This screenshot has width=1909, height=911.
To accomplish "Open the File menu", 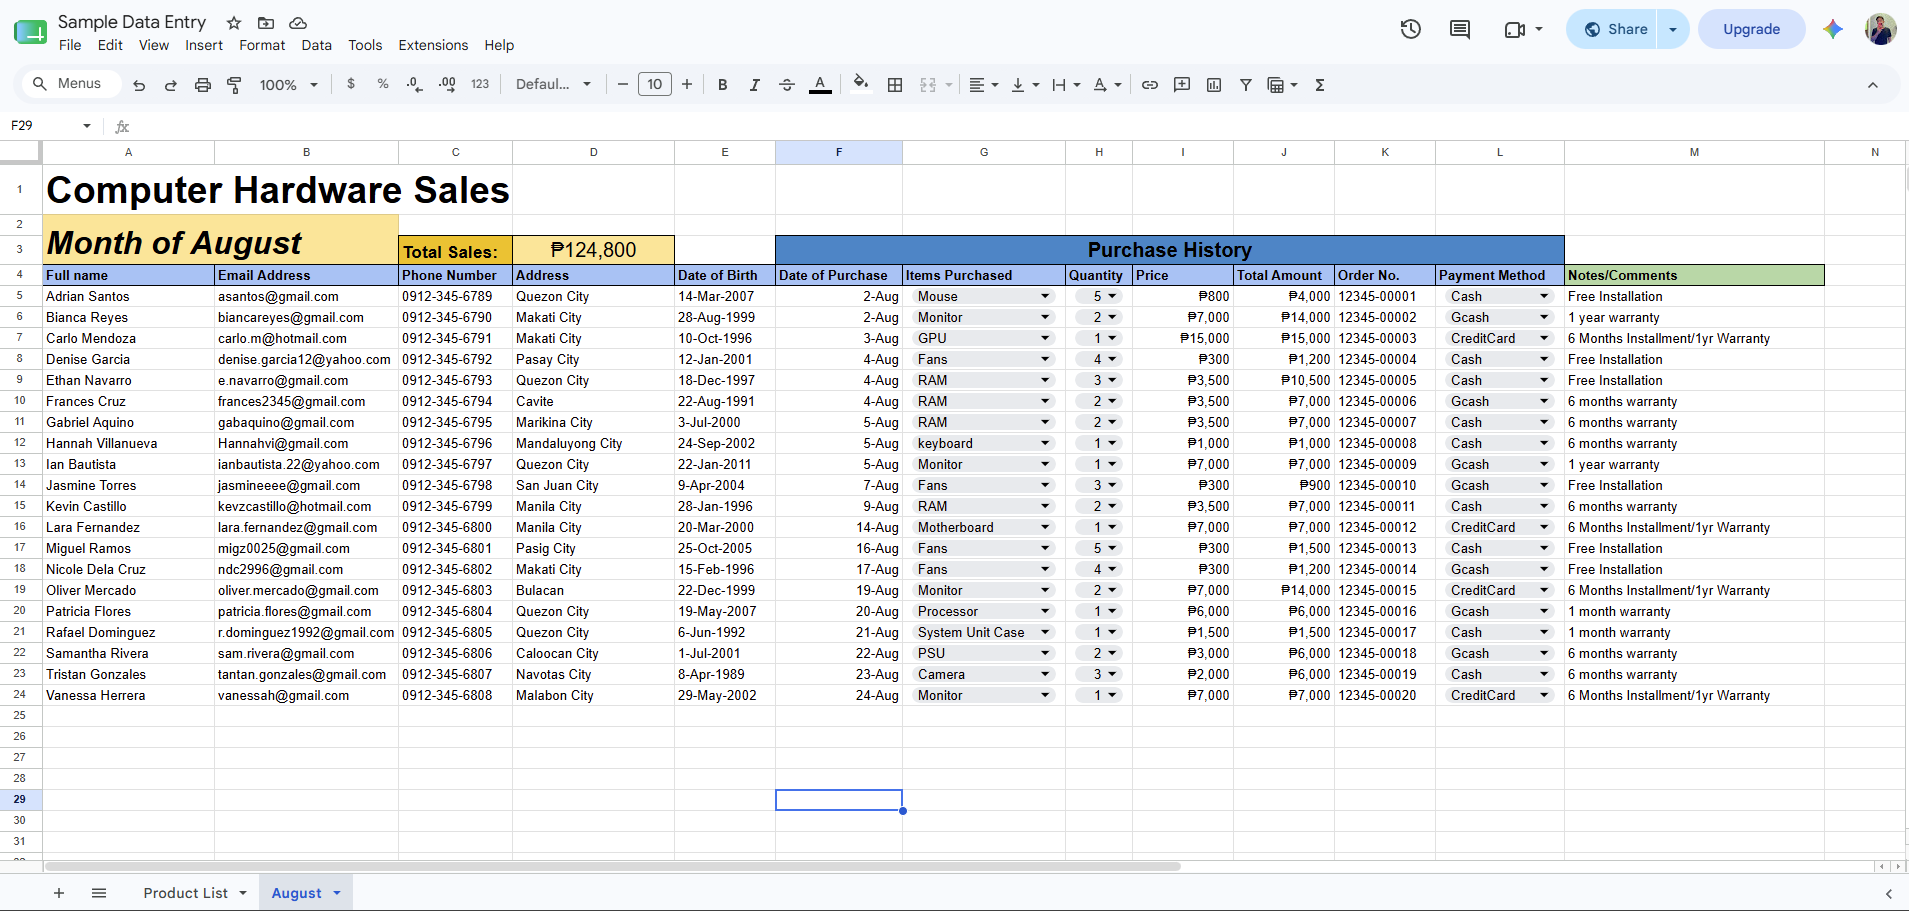I will coord(70,45).
